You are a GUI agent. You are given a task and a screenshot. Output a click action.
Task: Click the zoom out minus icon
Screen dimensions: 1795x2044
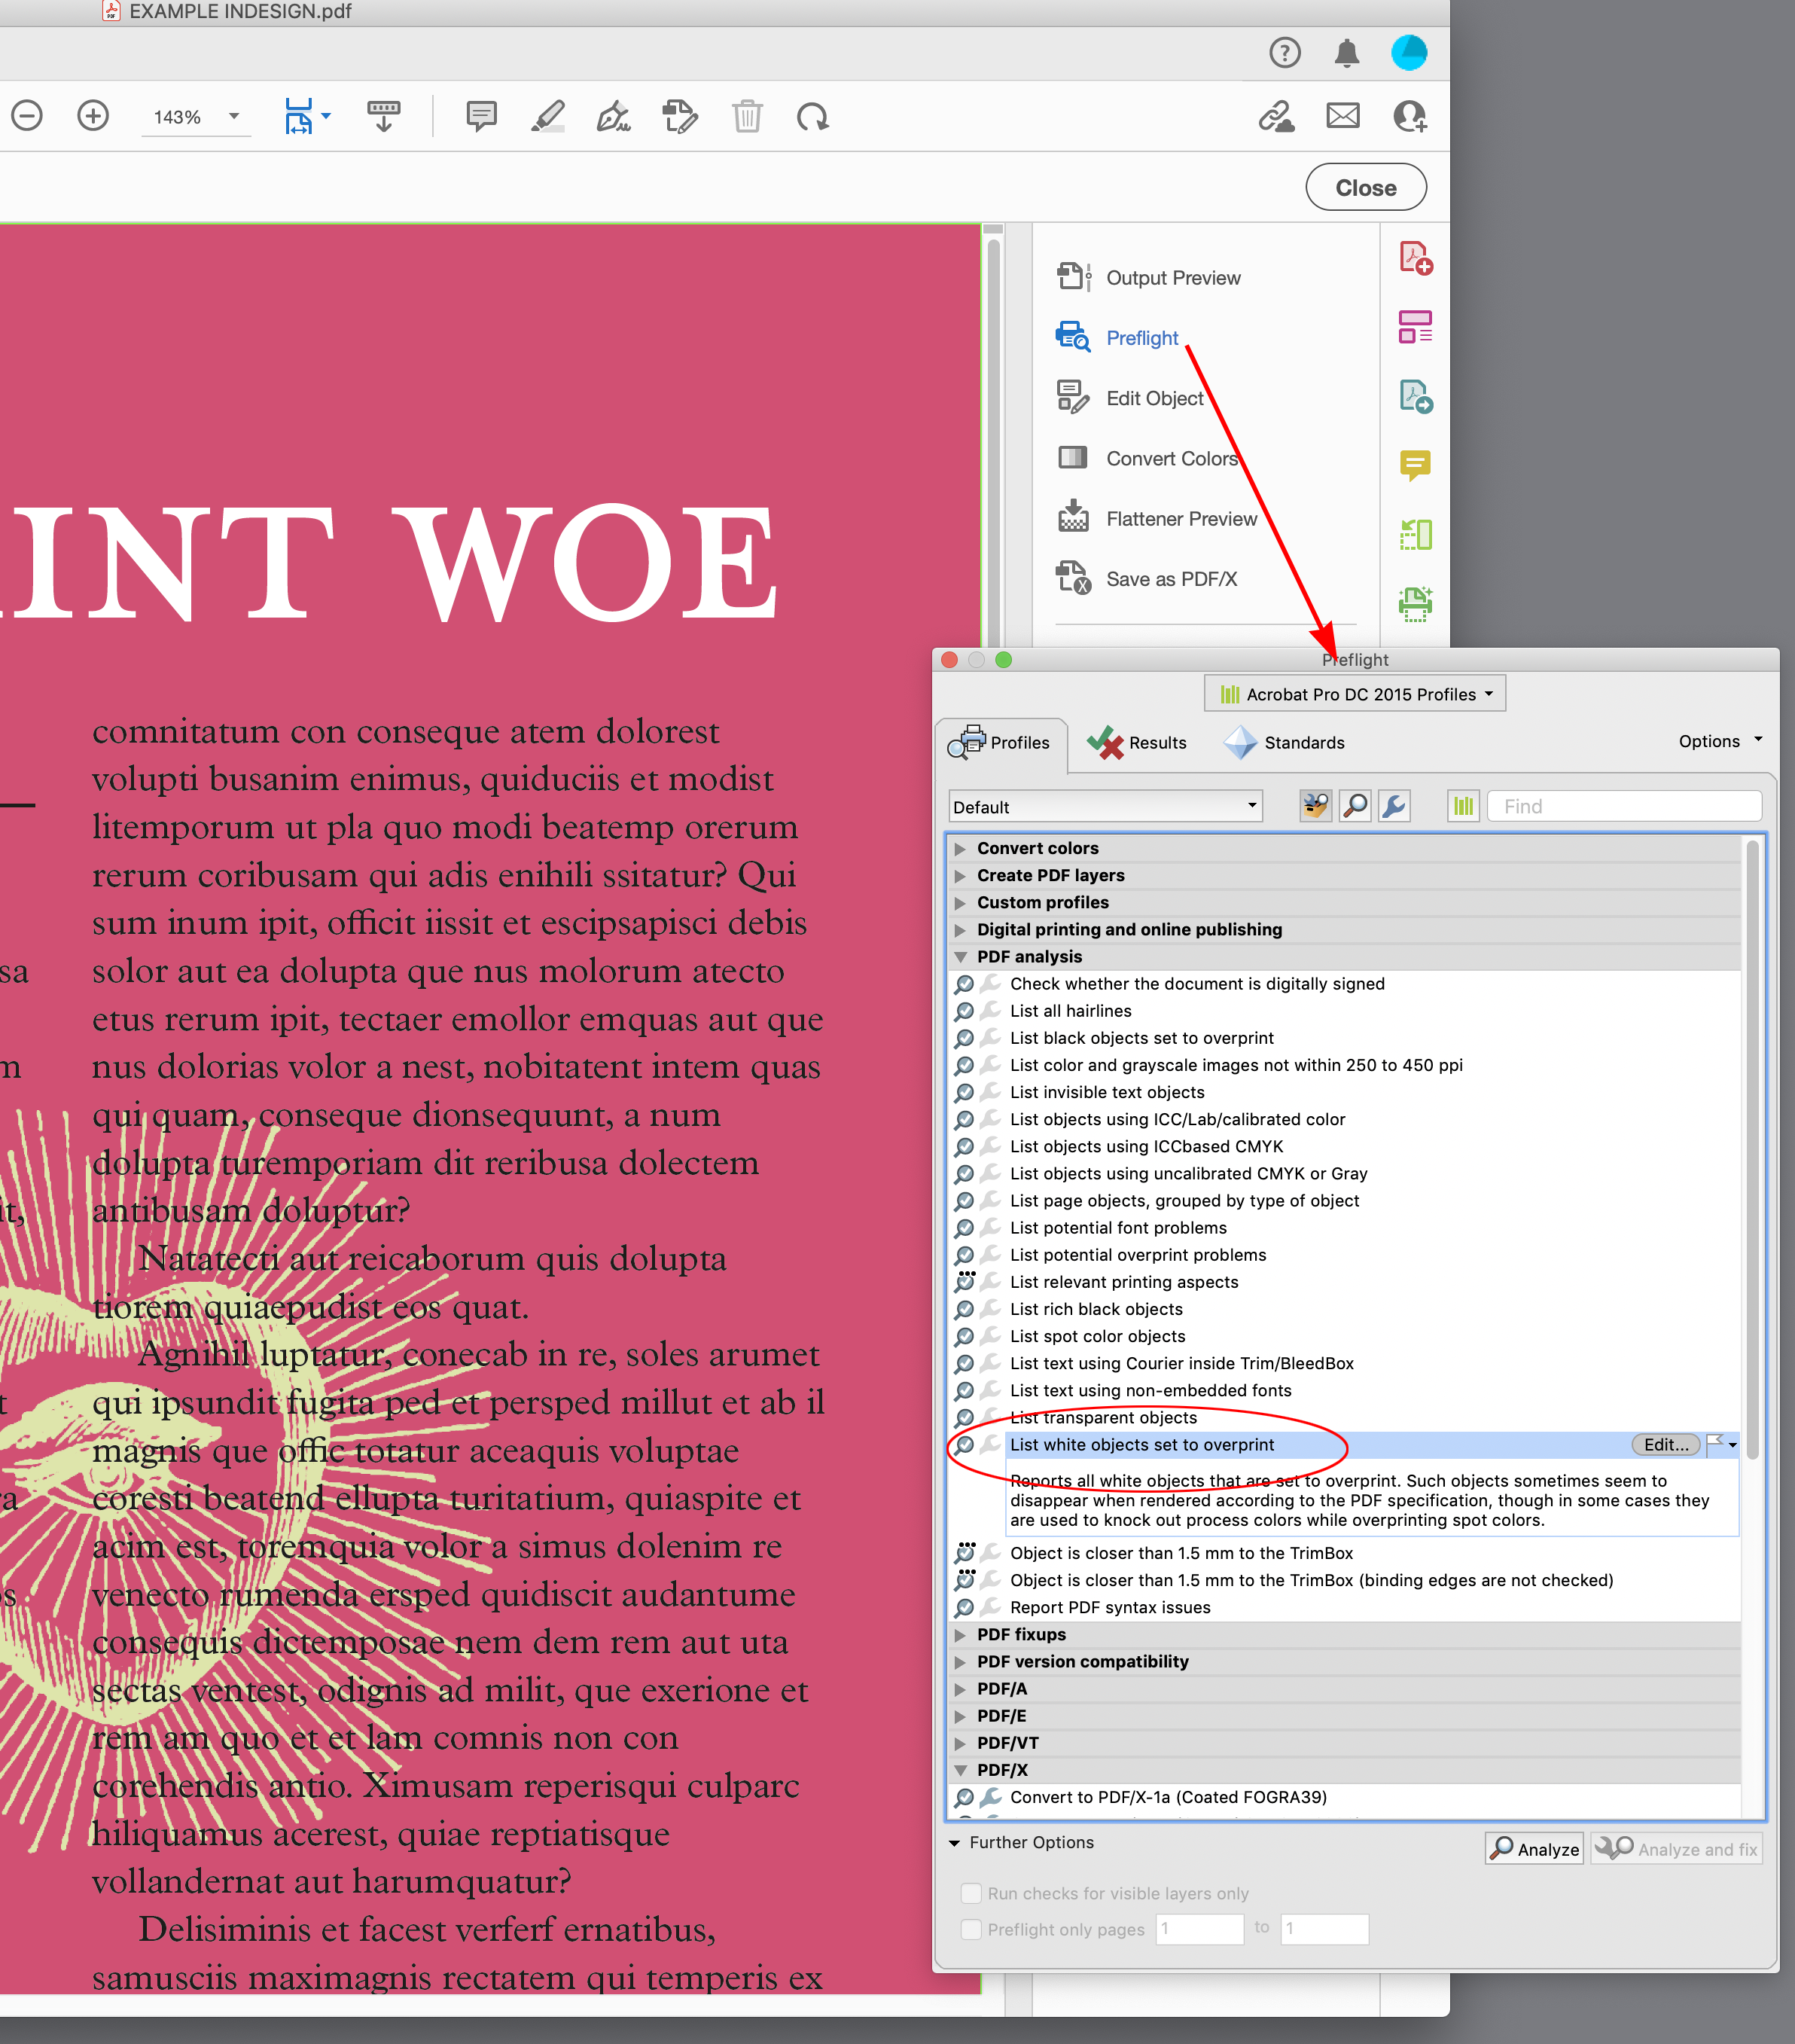[x=27, y=115]
